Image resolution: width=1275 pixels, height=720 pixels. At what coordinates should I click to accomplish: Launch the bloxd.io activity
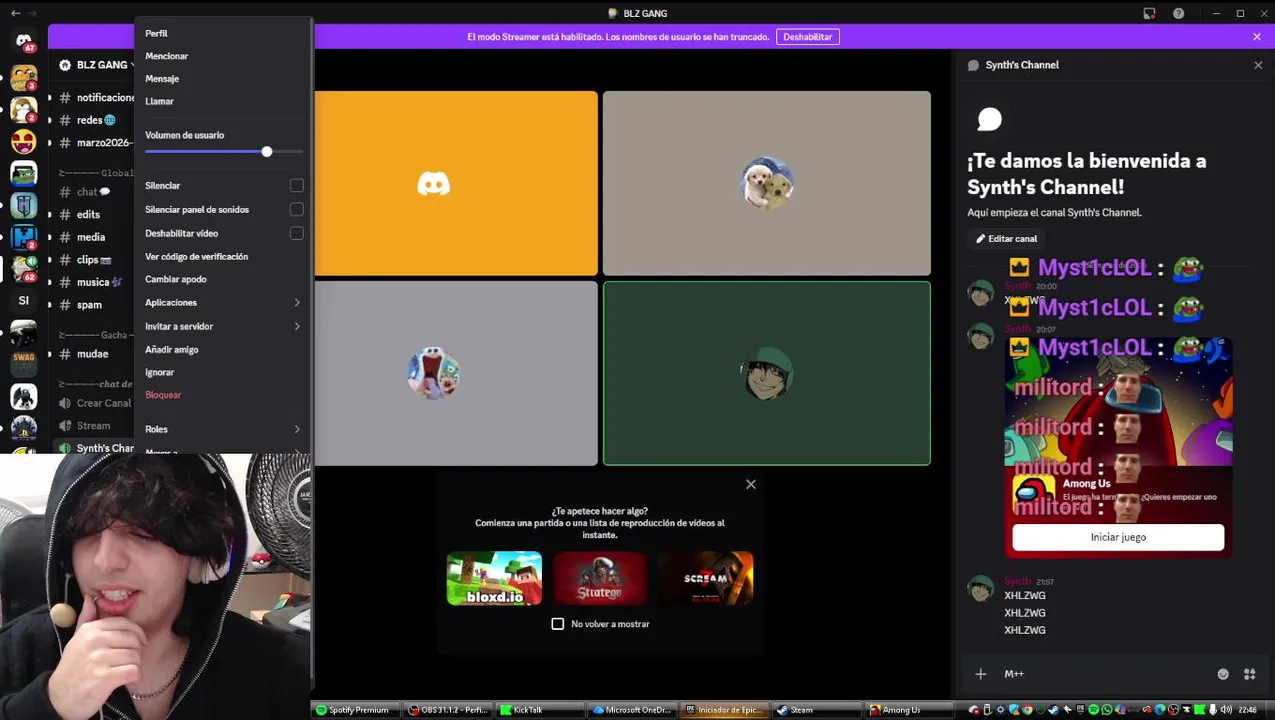494,578
